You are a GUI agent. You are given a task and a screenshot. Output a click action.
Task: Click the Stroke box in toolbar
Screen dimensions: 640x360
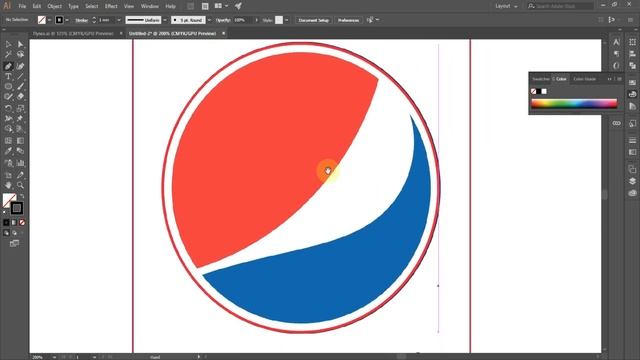17,208
